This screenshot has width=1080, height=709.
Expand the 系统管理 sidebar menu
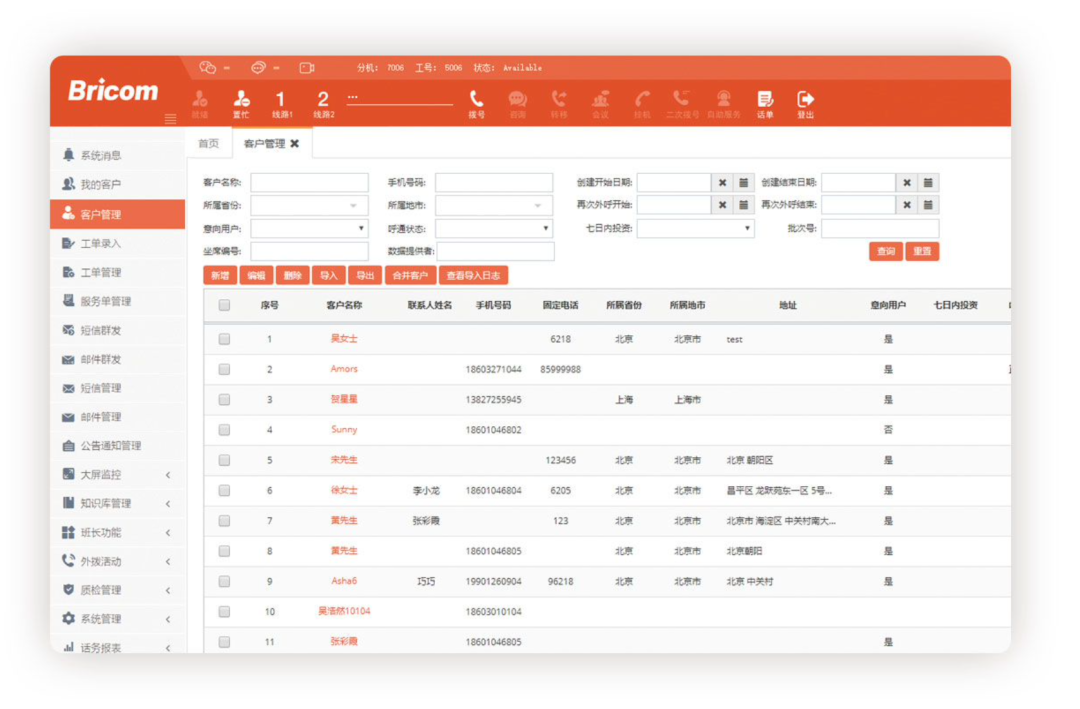(118, 619)
